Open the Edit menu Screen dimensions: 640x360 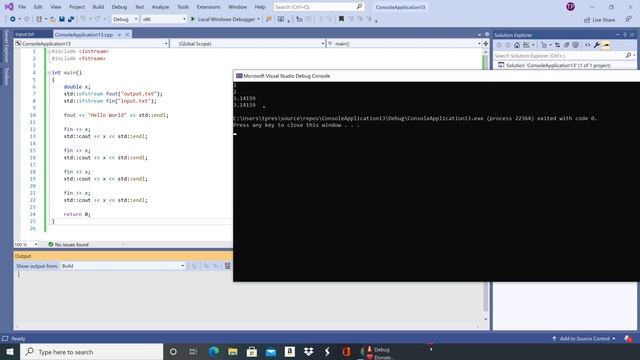[38, 7]
